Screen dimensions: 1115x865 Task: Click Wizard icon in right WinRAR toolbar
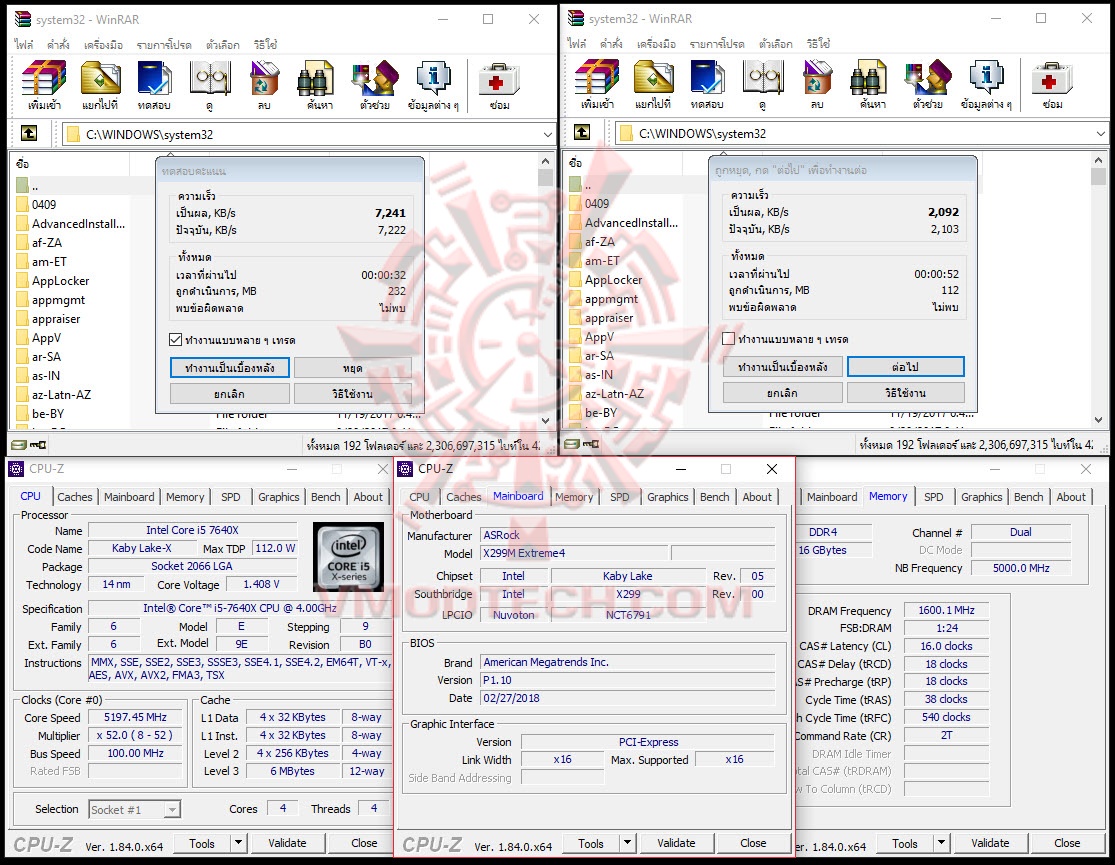[x=928, y=85]
